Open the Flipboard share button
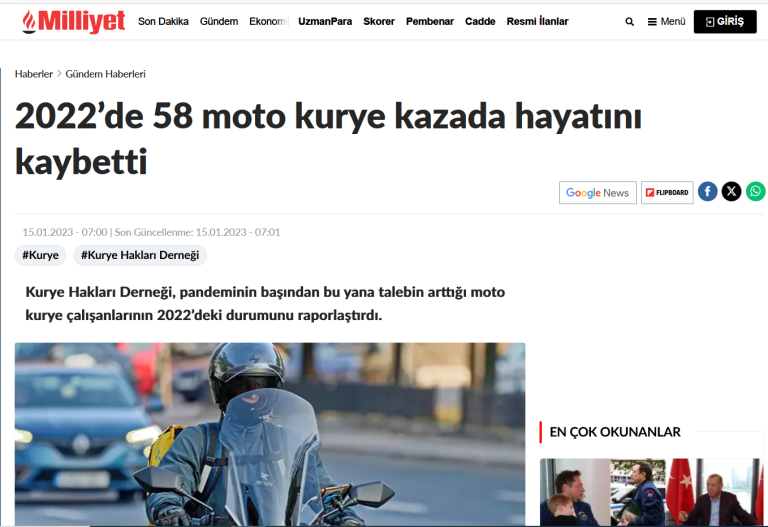Screen dimensions: 768x527 [x=667, y=192]
